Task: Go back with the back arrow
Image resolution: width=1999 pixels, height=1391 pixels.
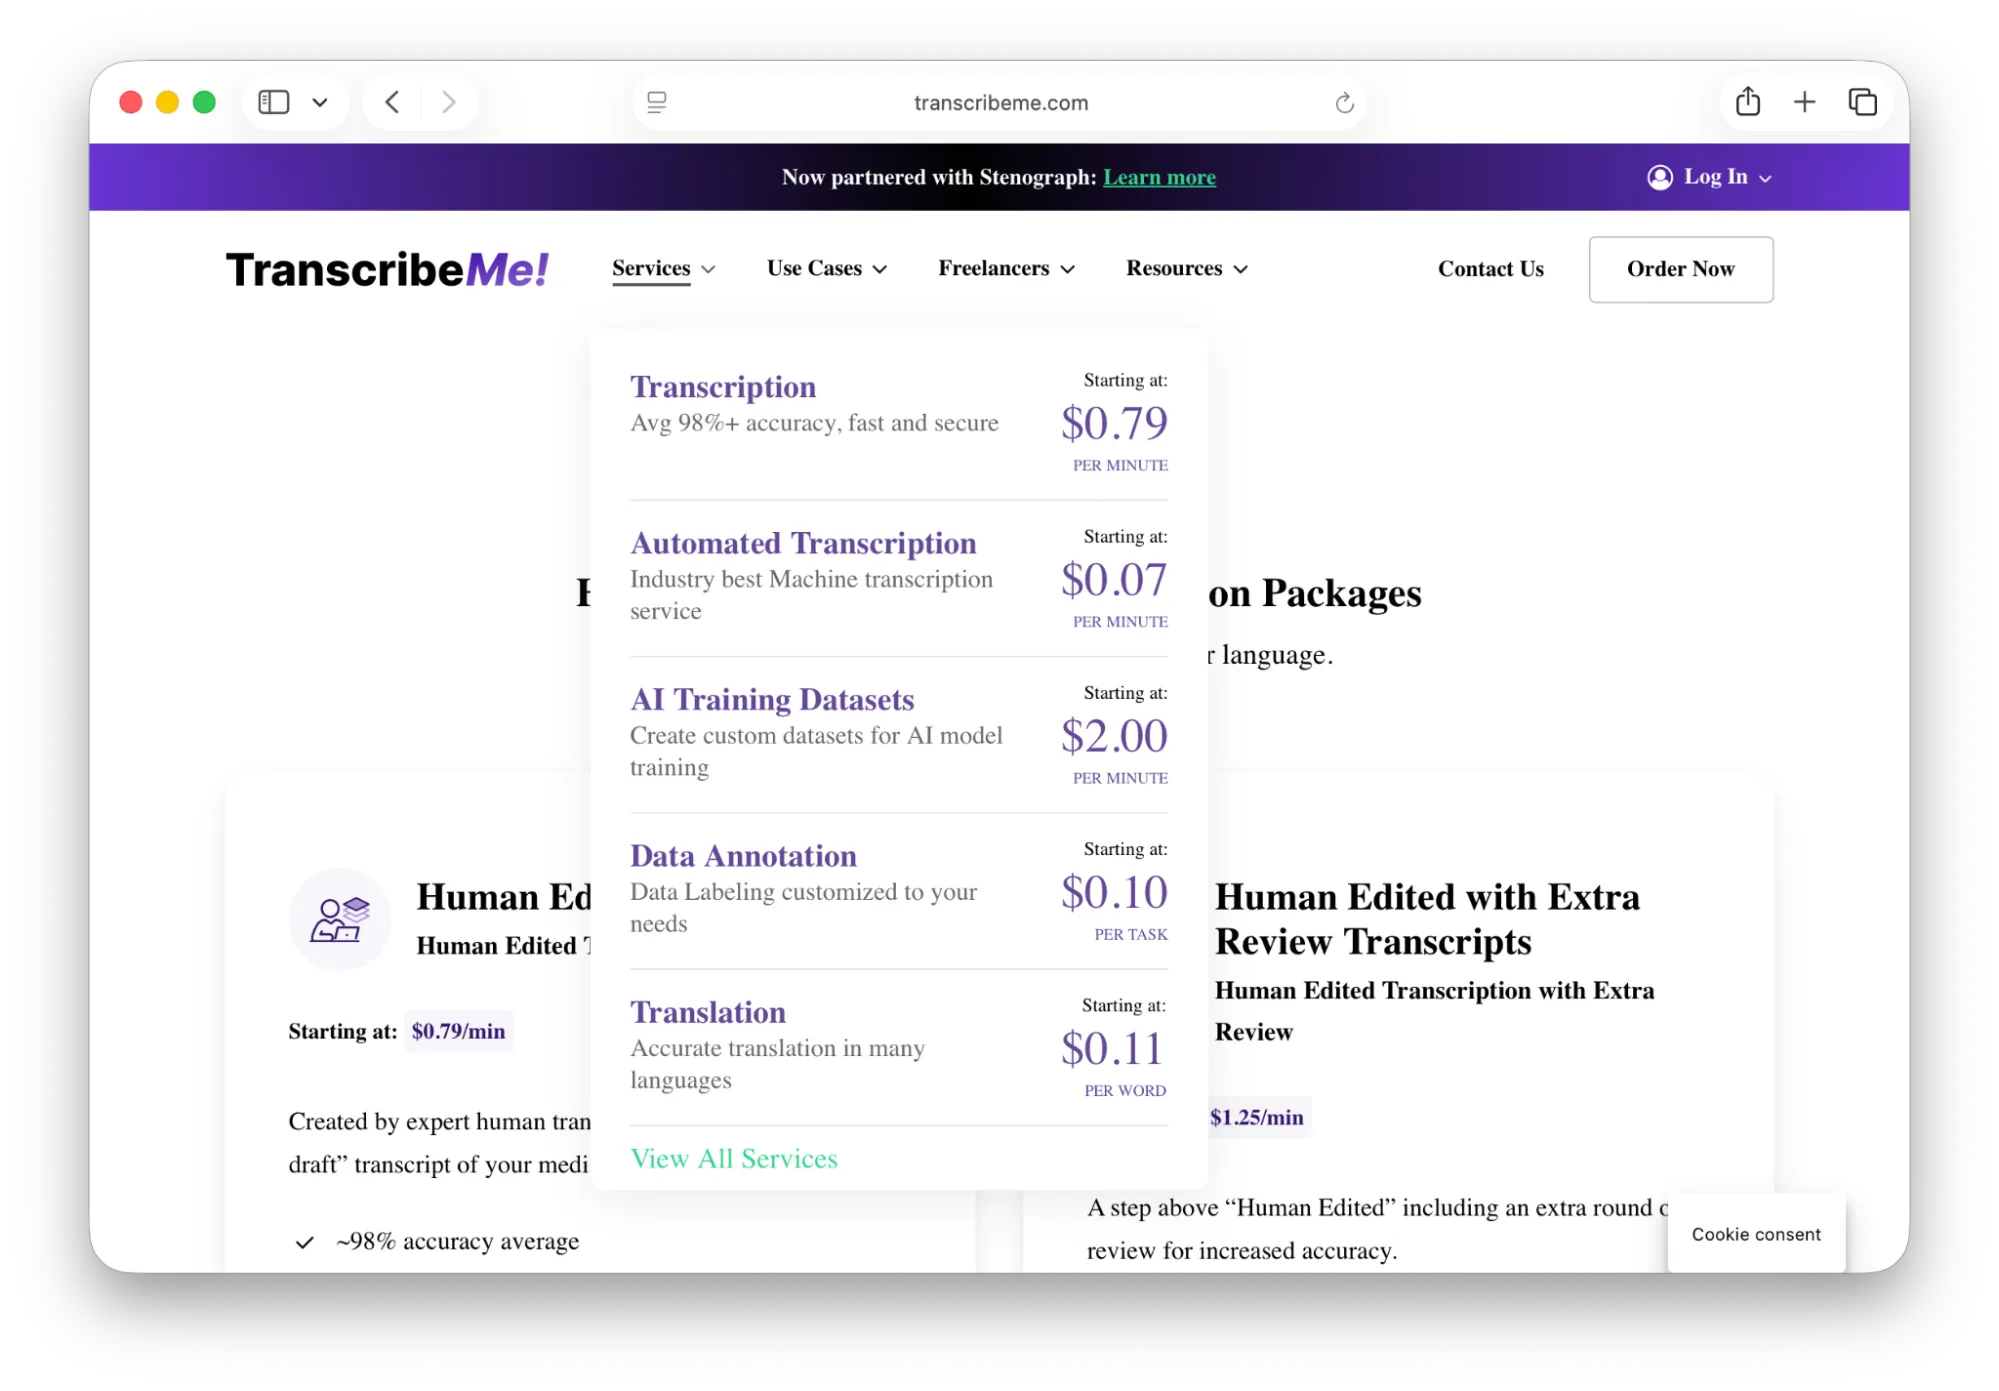Action: (393, 102)
